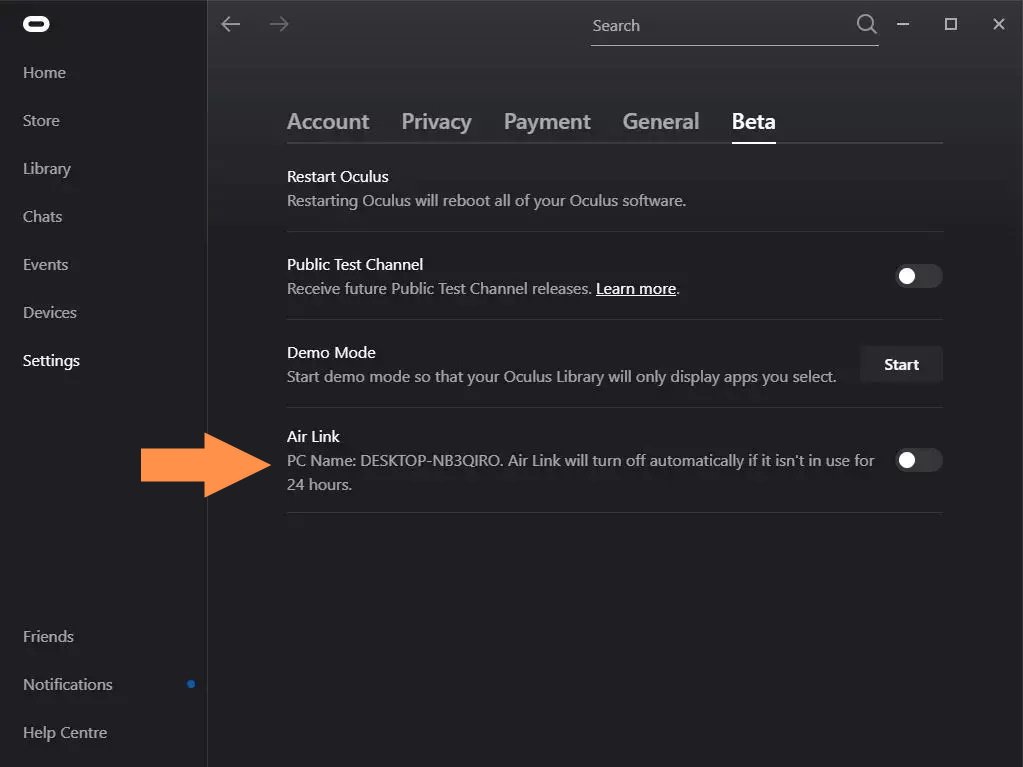
Task: Select Settings in the sidebar
Action: [x=52, y=361]
